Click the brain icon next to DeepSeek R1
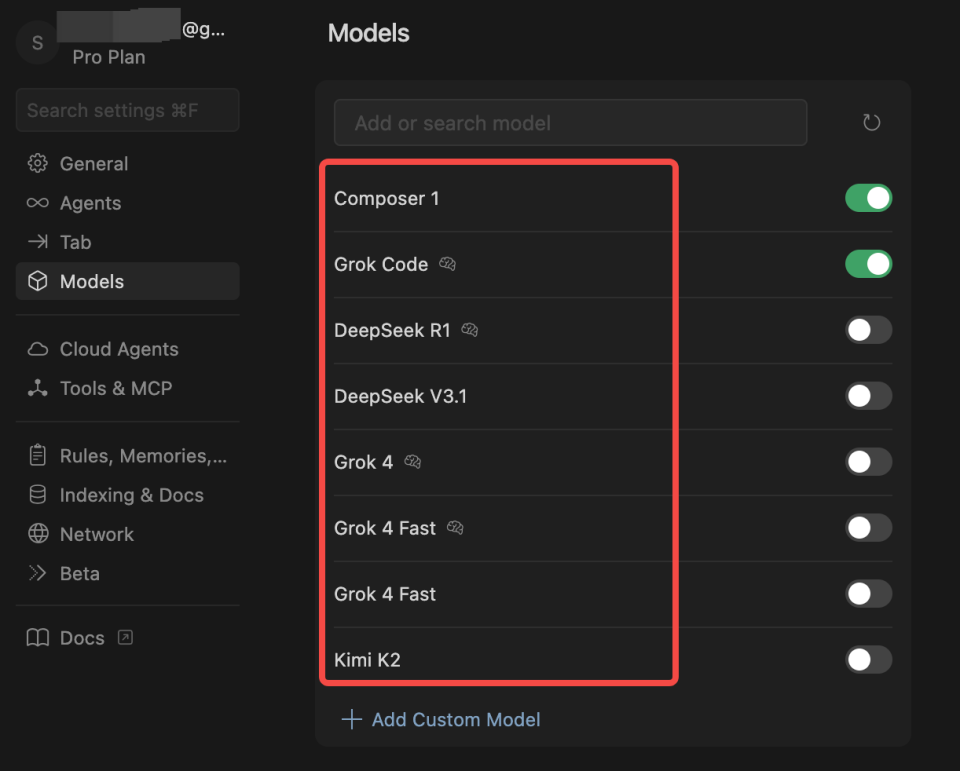 tap(470, 330)
